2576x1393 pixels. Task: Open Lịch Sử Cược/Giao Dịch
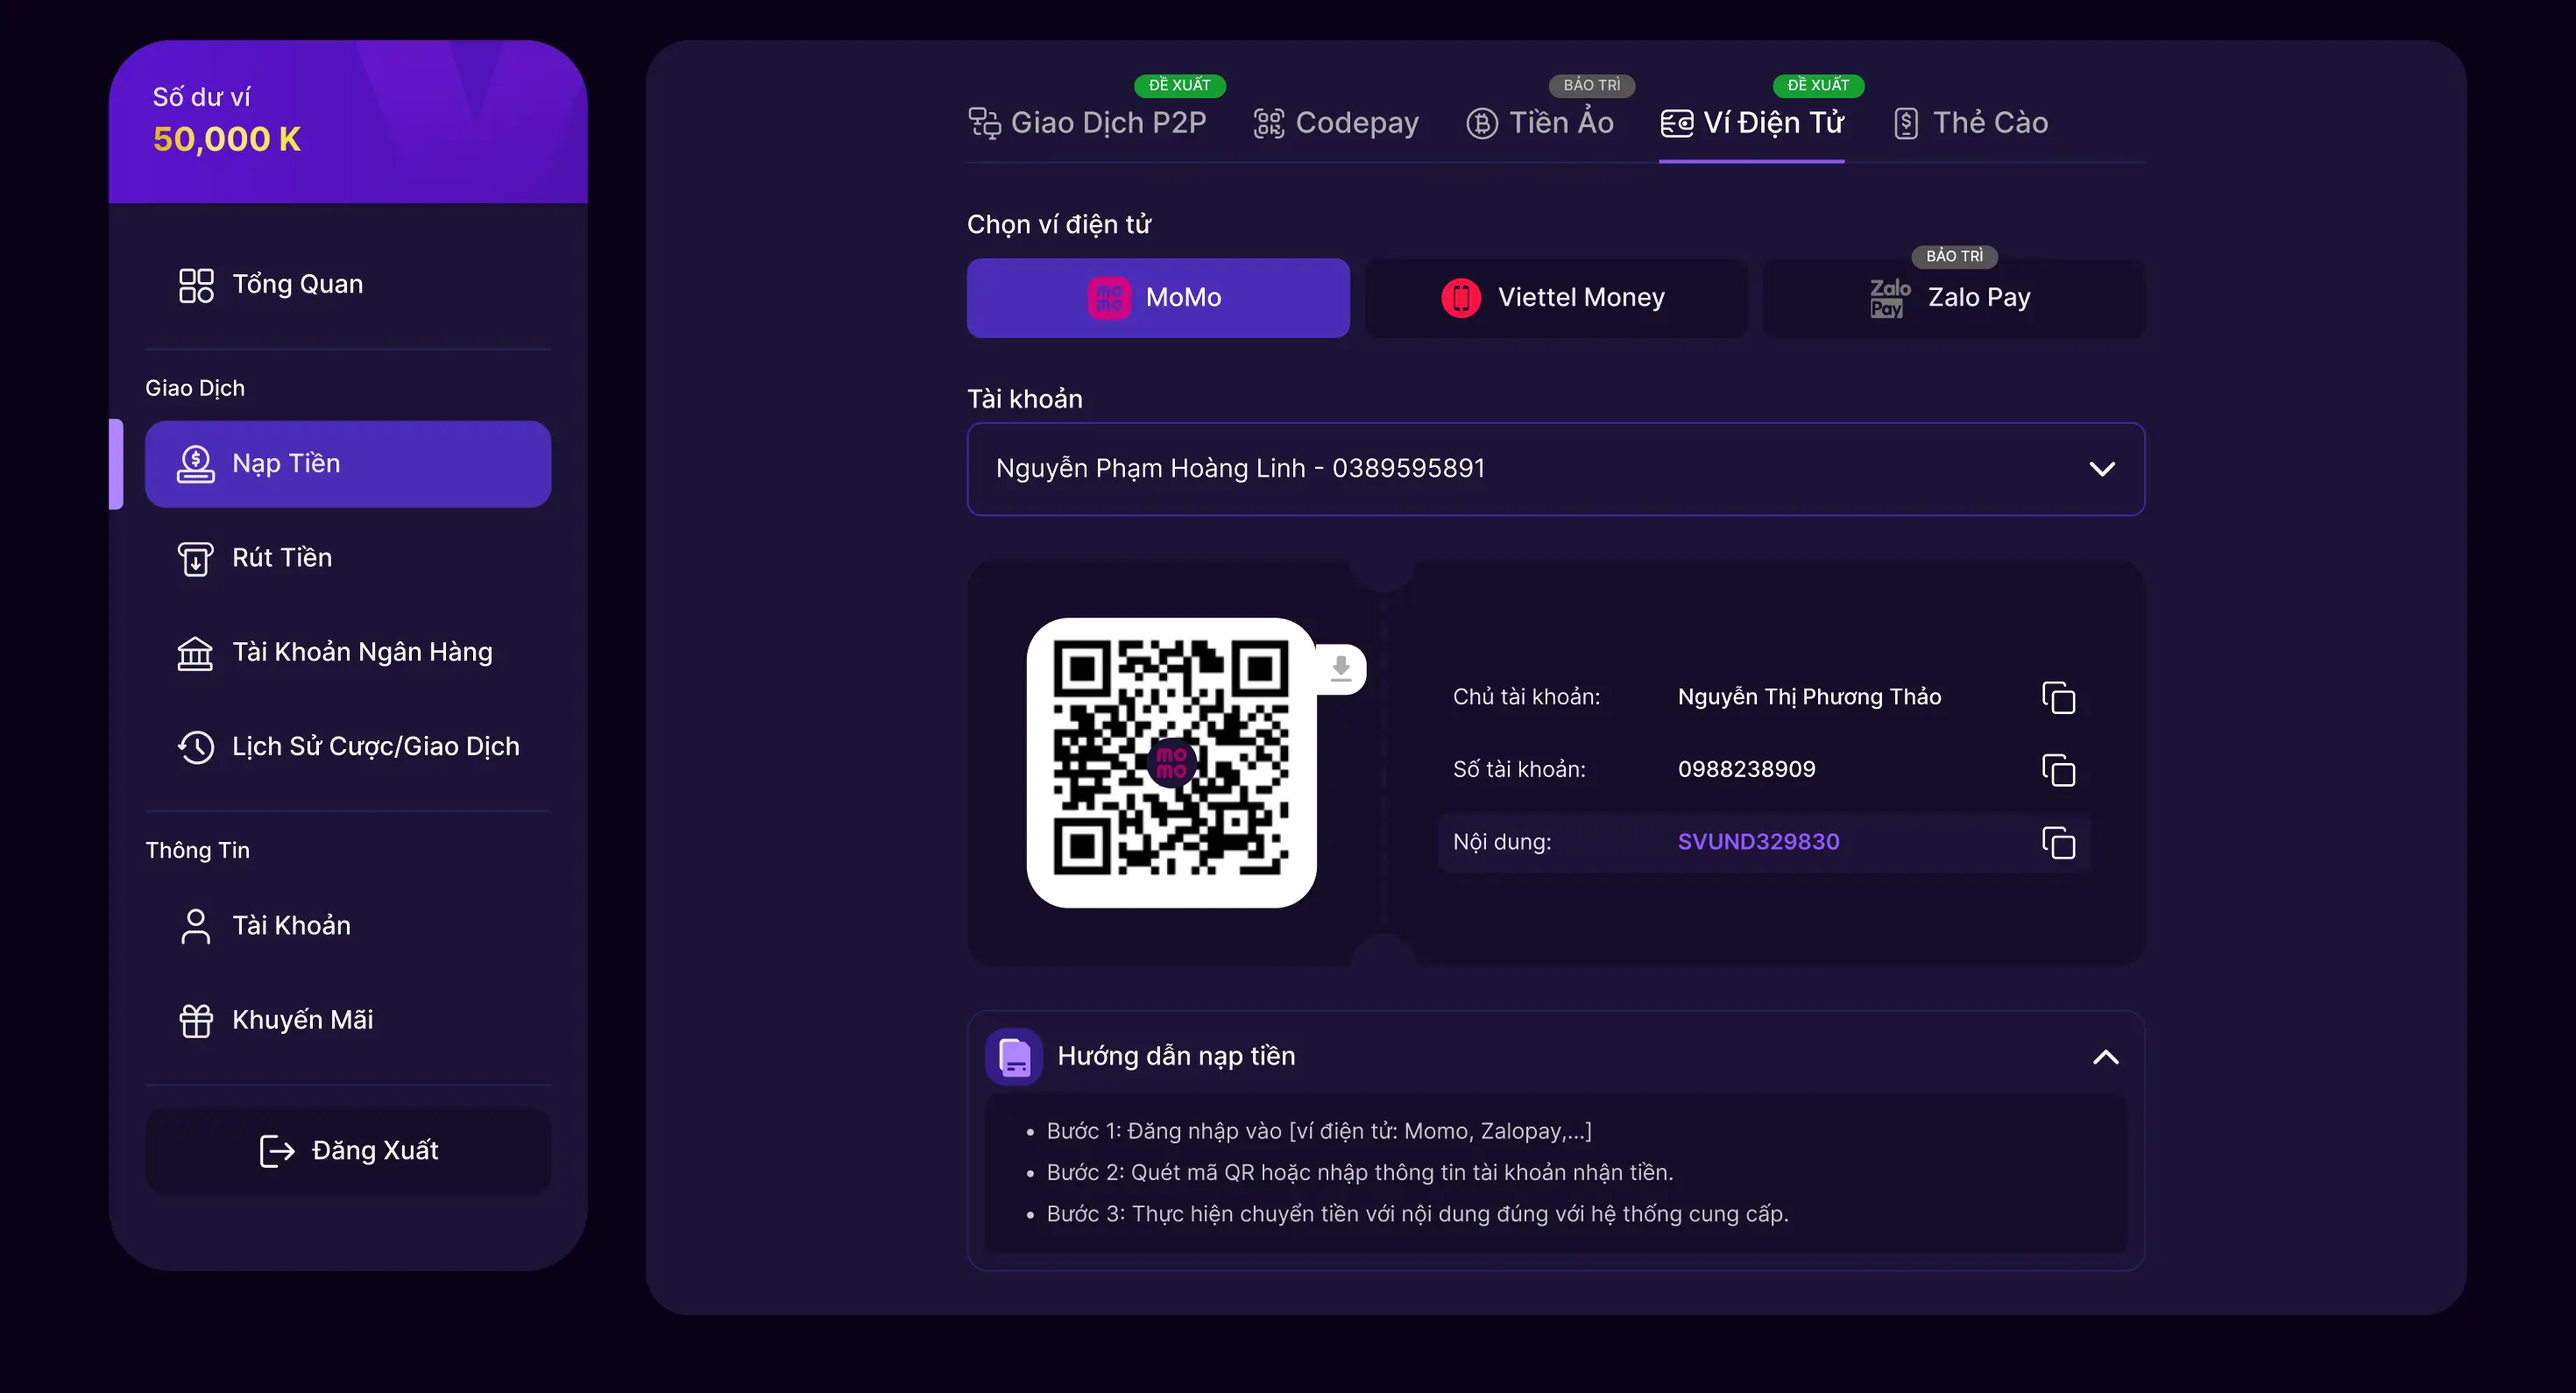[348, 747]
